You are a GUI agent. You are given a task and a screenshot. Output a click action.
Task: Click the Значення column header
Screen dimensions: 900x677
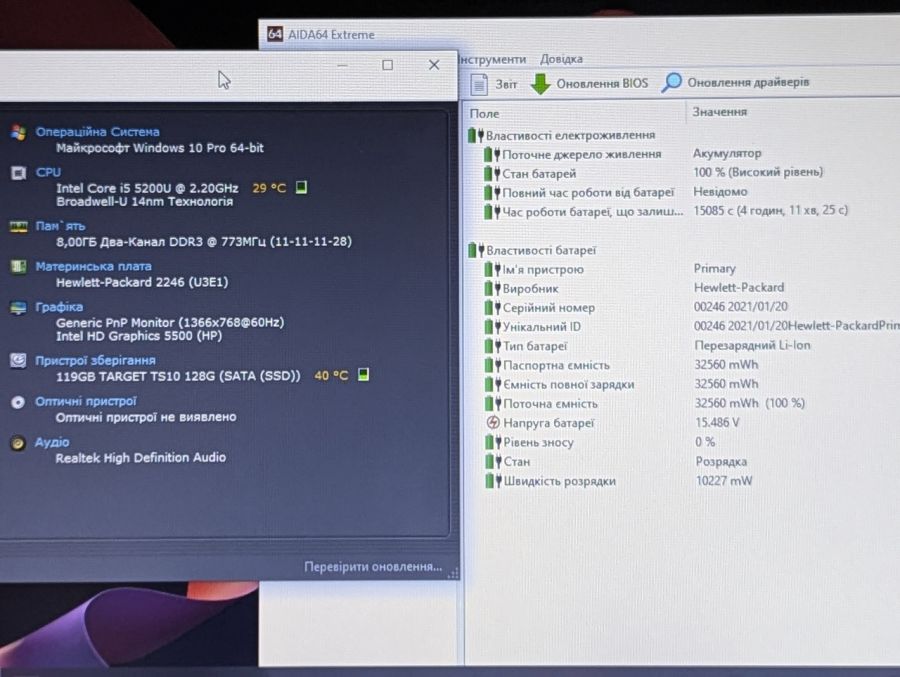[719, 111]
